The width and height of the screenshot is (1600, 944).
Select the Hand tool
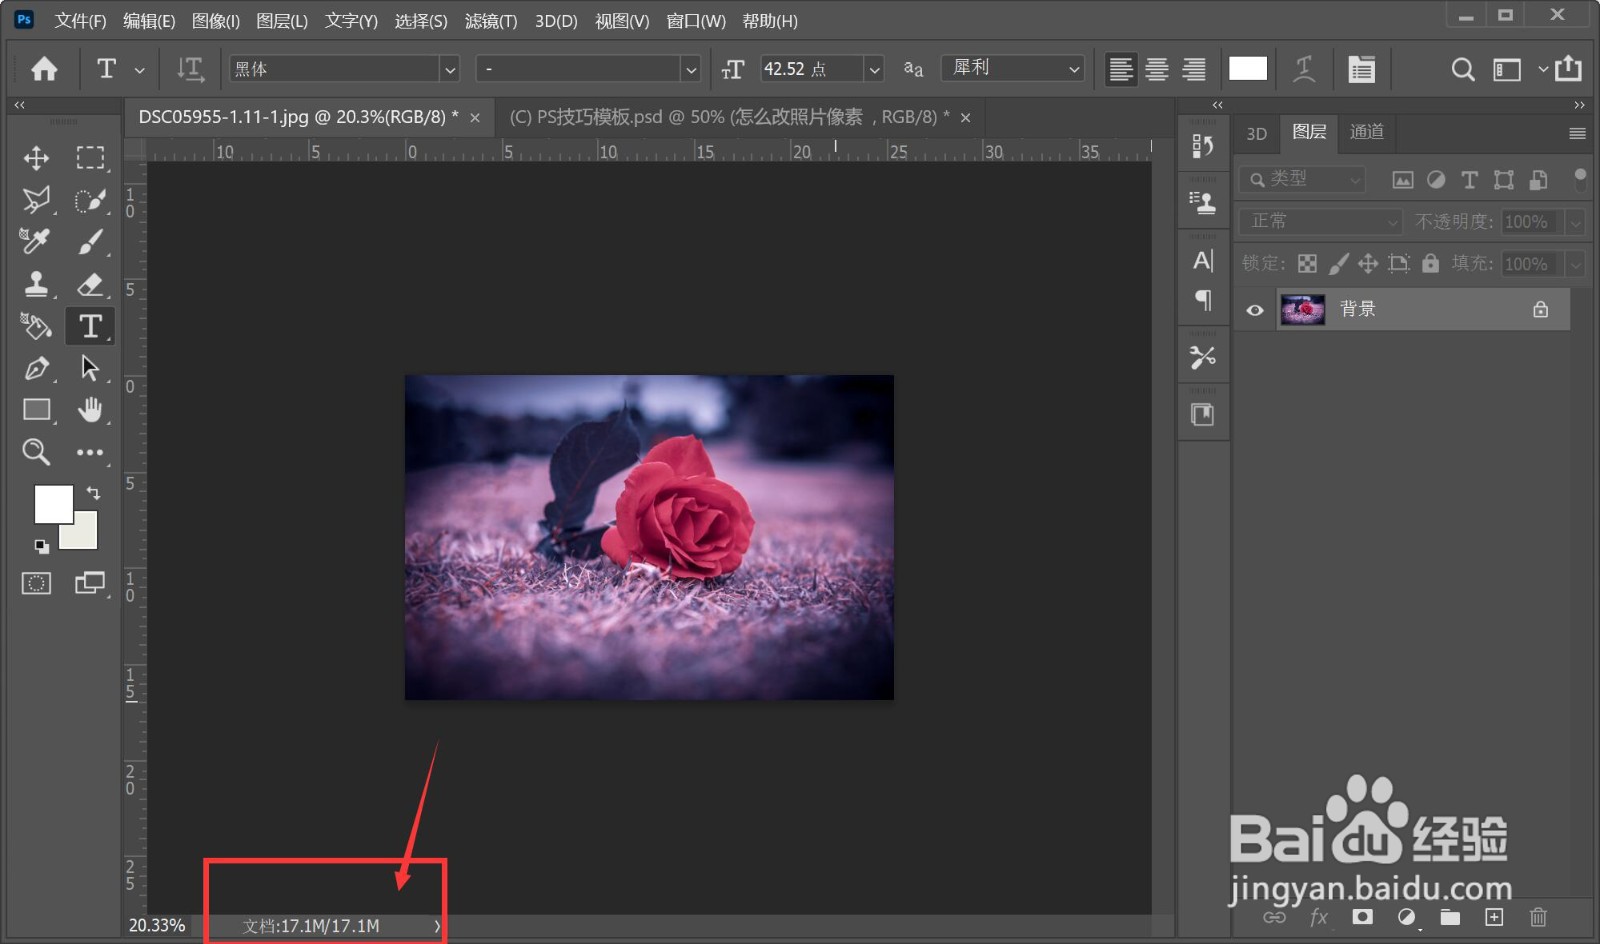click(x=90, y=410)
